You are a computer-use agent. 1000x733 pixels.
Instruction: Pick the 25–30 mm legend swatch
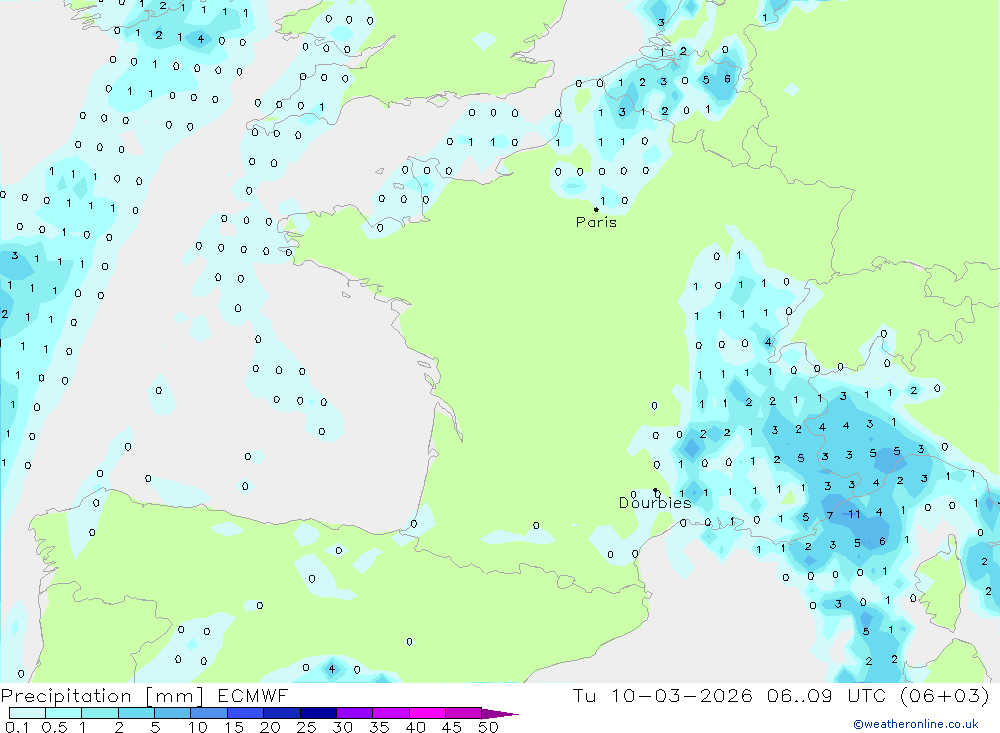tap(318, 713)
